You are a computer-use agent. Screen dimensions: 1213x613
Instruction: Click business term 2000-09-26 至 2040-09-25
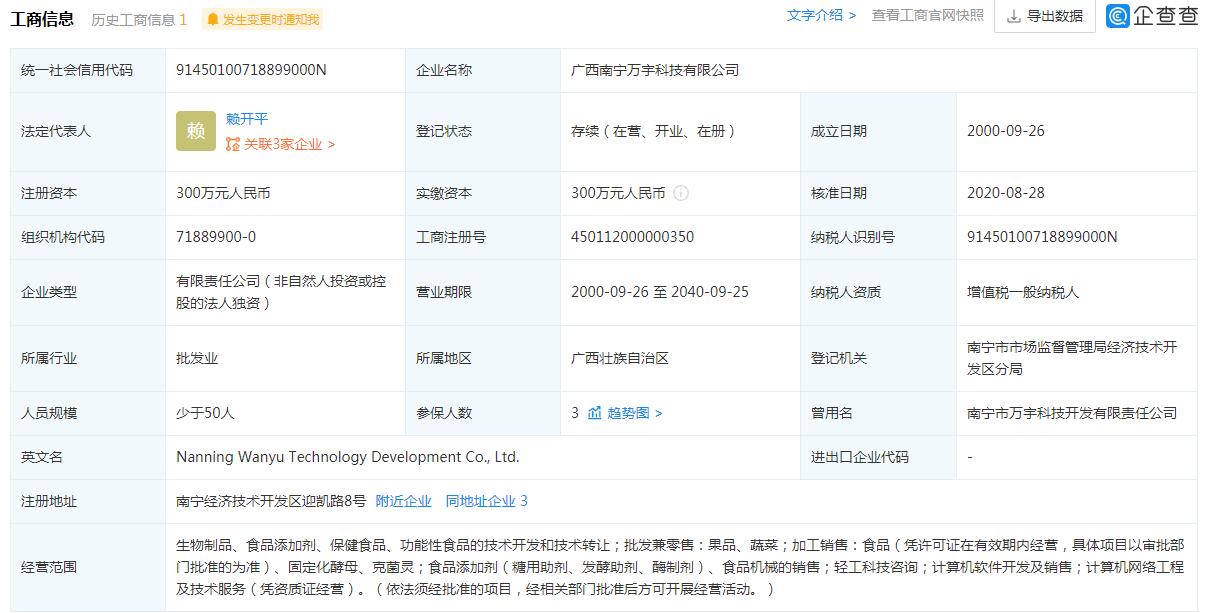(660, 292)
